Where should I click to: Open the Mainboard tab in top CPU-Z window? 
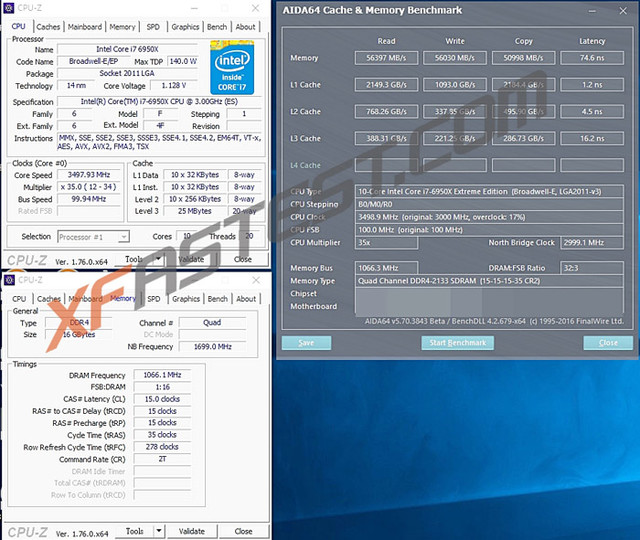[85, 27]
